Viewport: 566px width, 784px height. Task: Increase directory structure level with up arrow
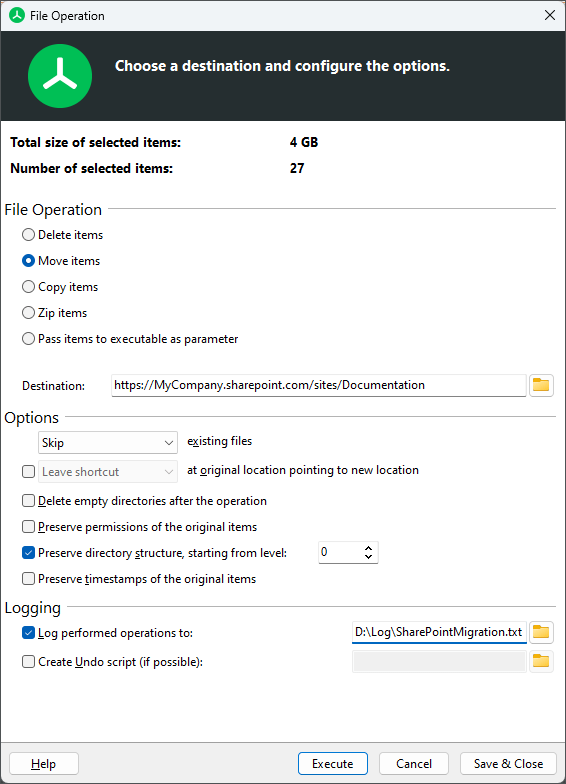[x=368, y=548]
